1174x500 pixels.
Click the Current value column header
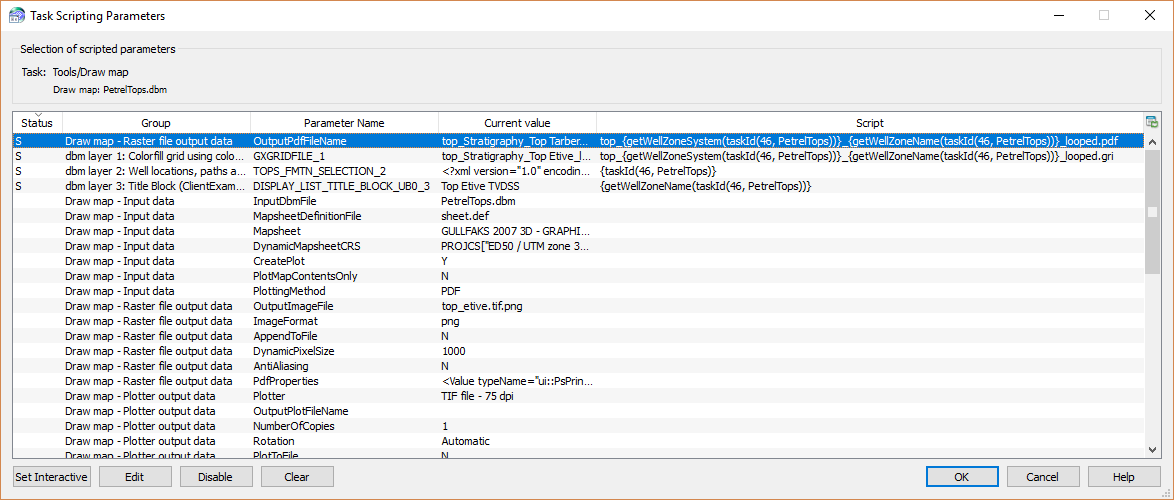coord(516,123)
